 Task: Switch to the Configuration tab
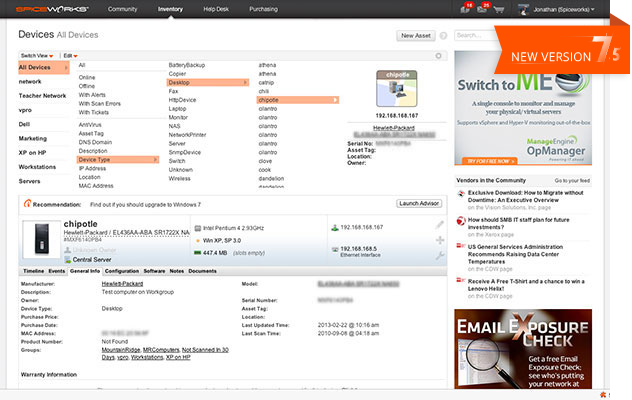pyautogui.click(x=122, y=271)
